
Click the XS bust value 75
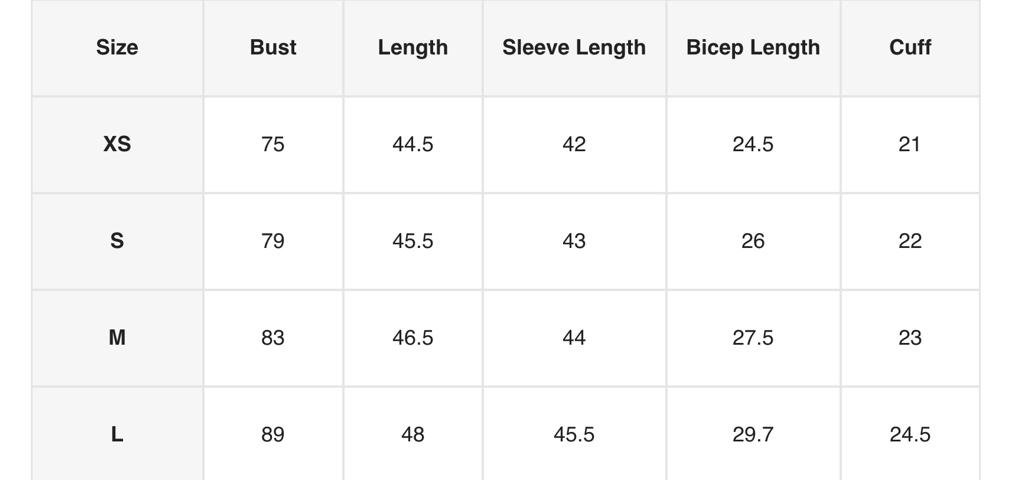273,144
